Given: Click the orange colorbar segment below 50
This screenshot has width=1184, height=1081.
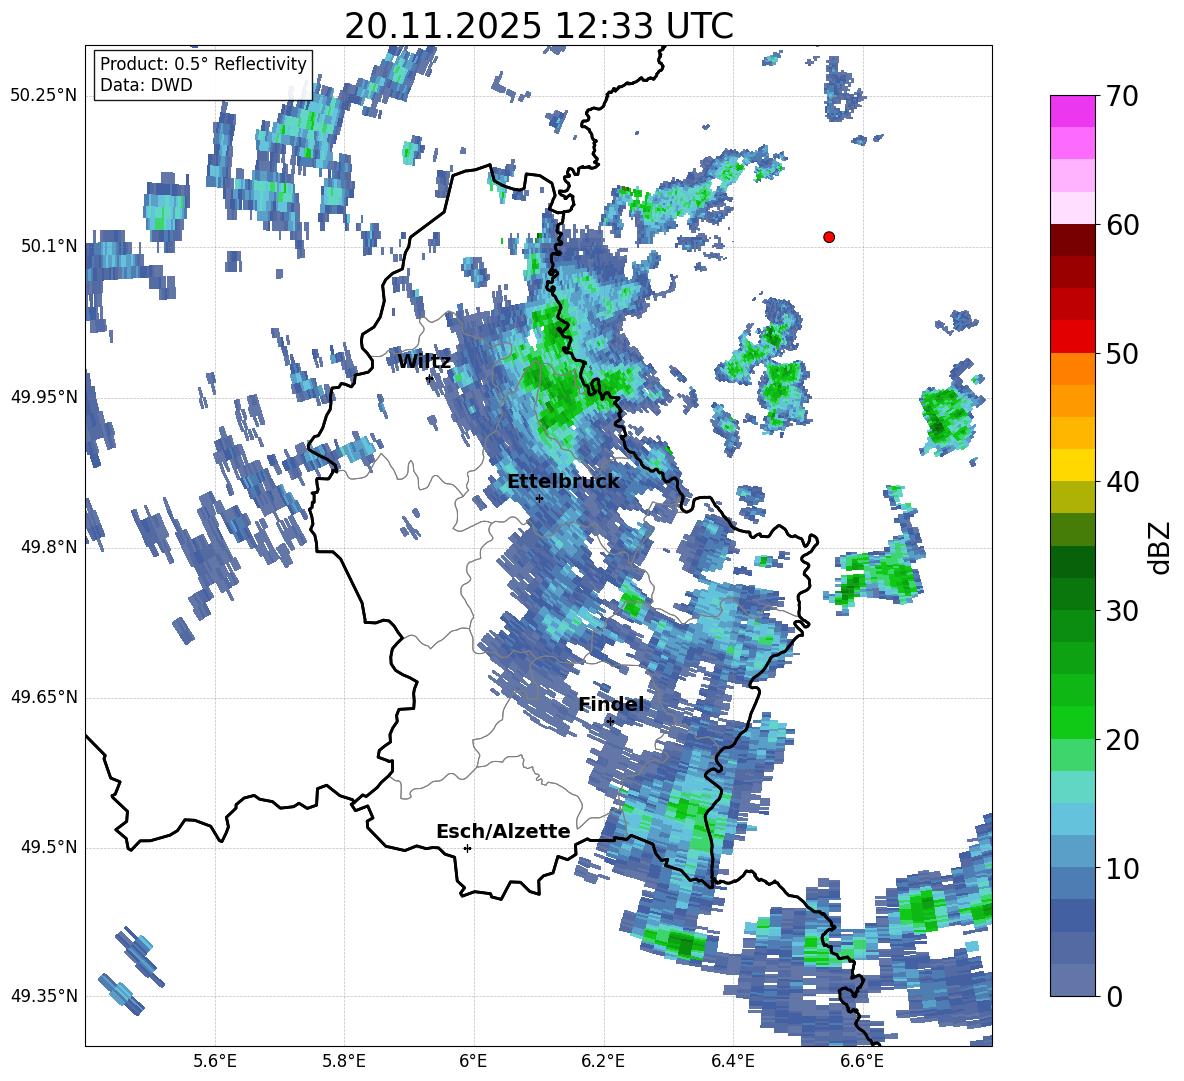Looking at the screenshot, I should tap(1072, 368).
